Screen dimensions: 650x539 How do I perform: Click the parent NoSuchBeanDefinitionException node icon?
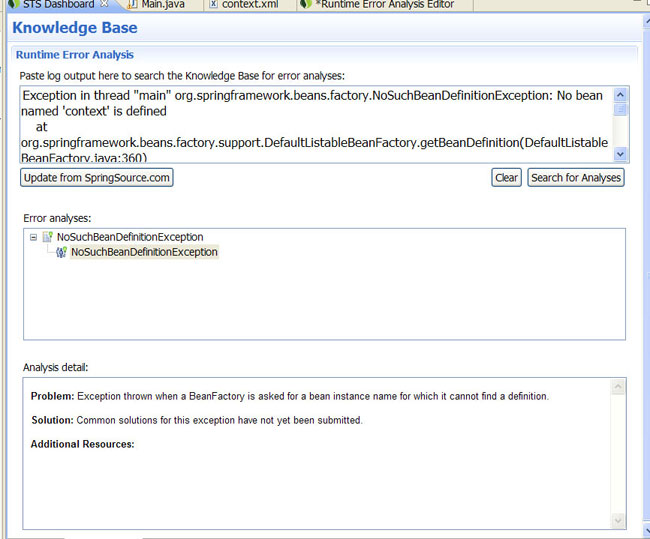(x=47, y=238)
